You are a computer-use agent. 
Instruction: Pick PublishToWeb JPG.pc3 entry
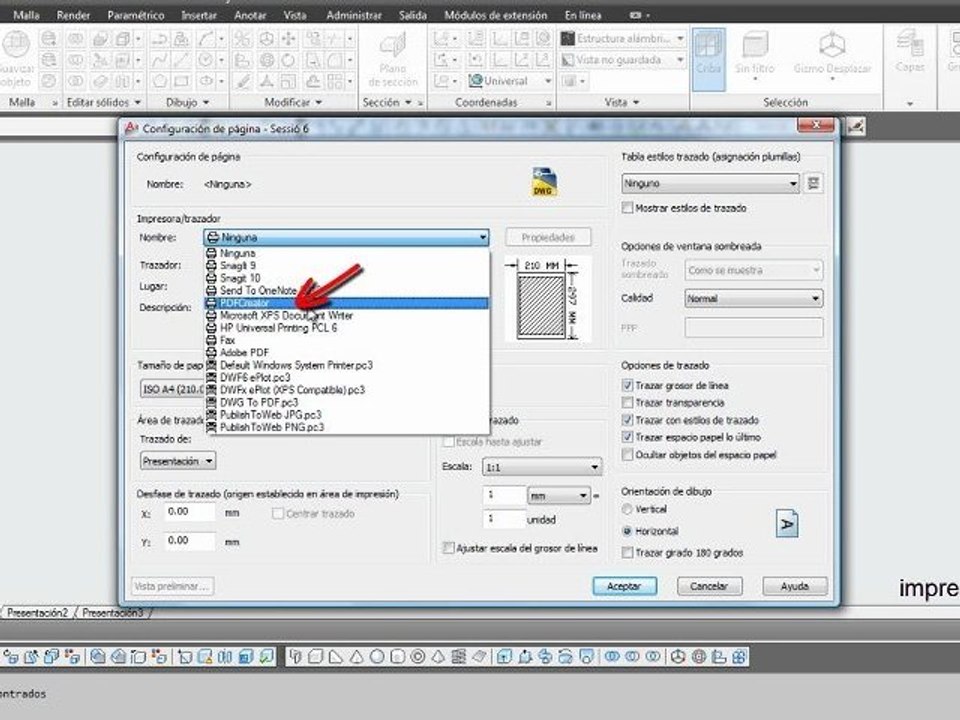pyautogui.click(x=347, y=414)
